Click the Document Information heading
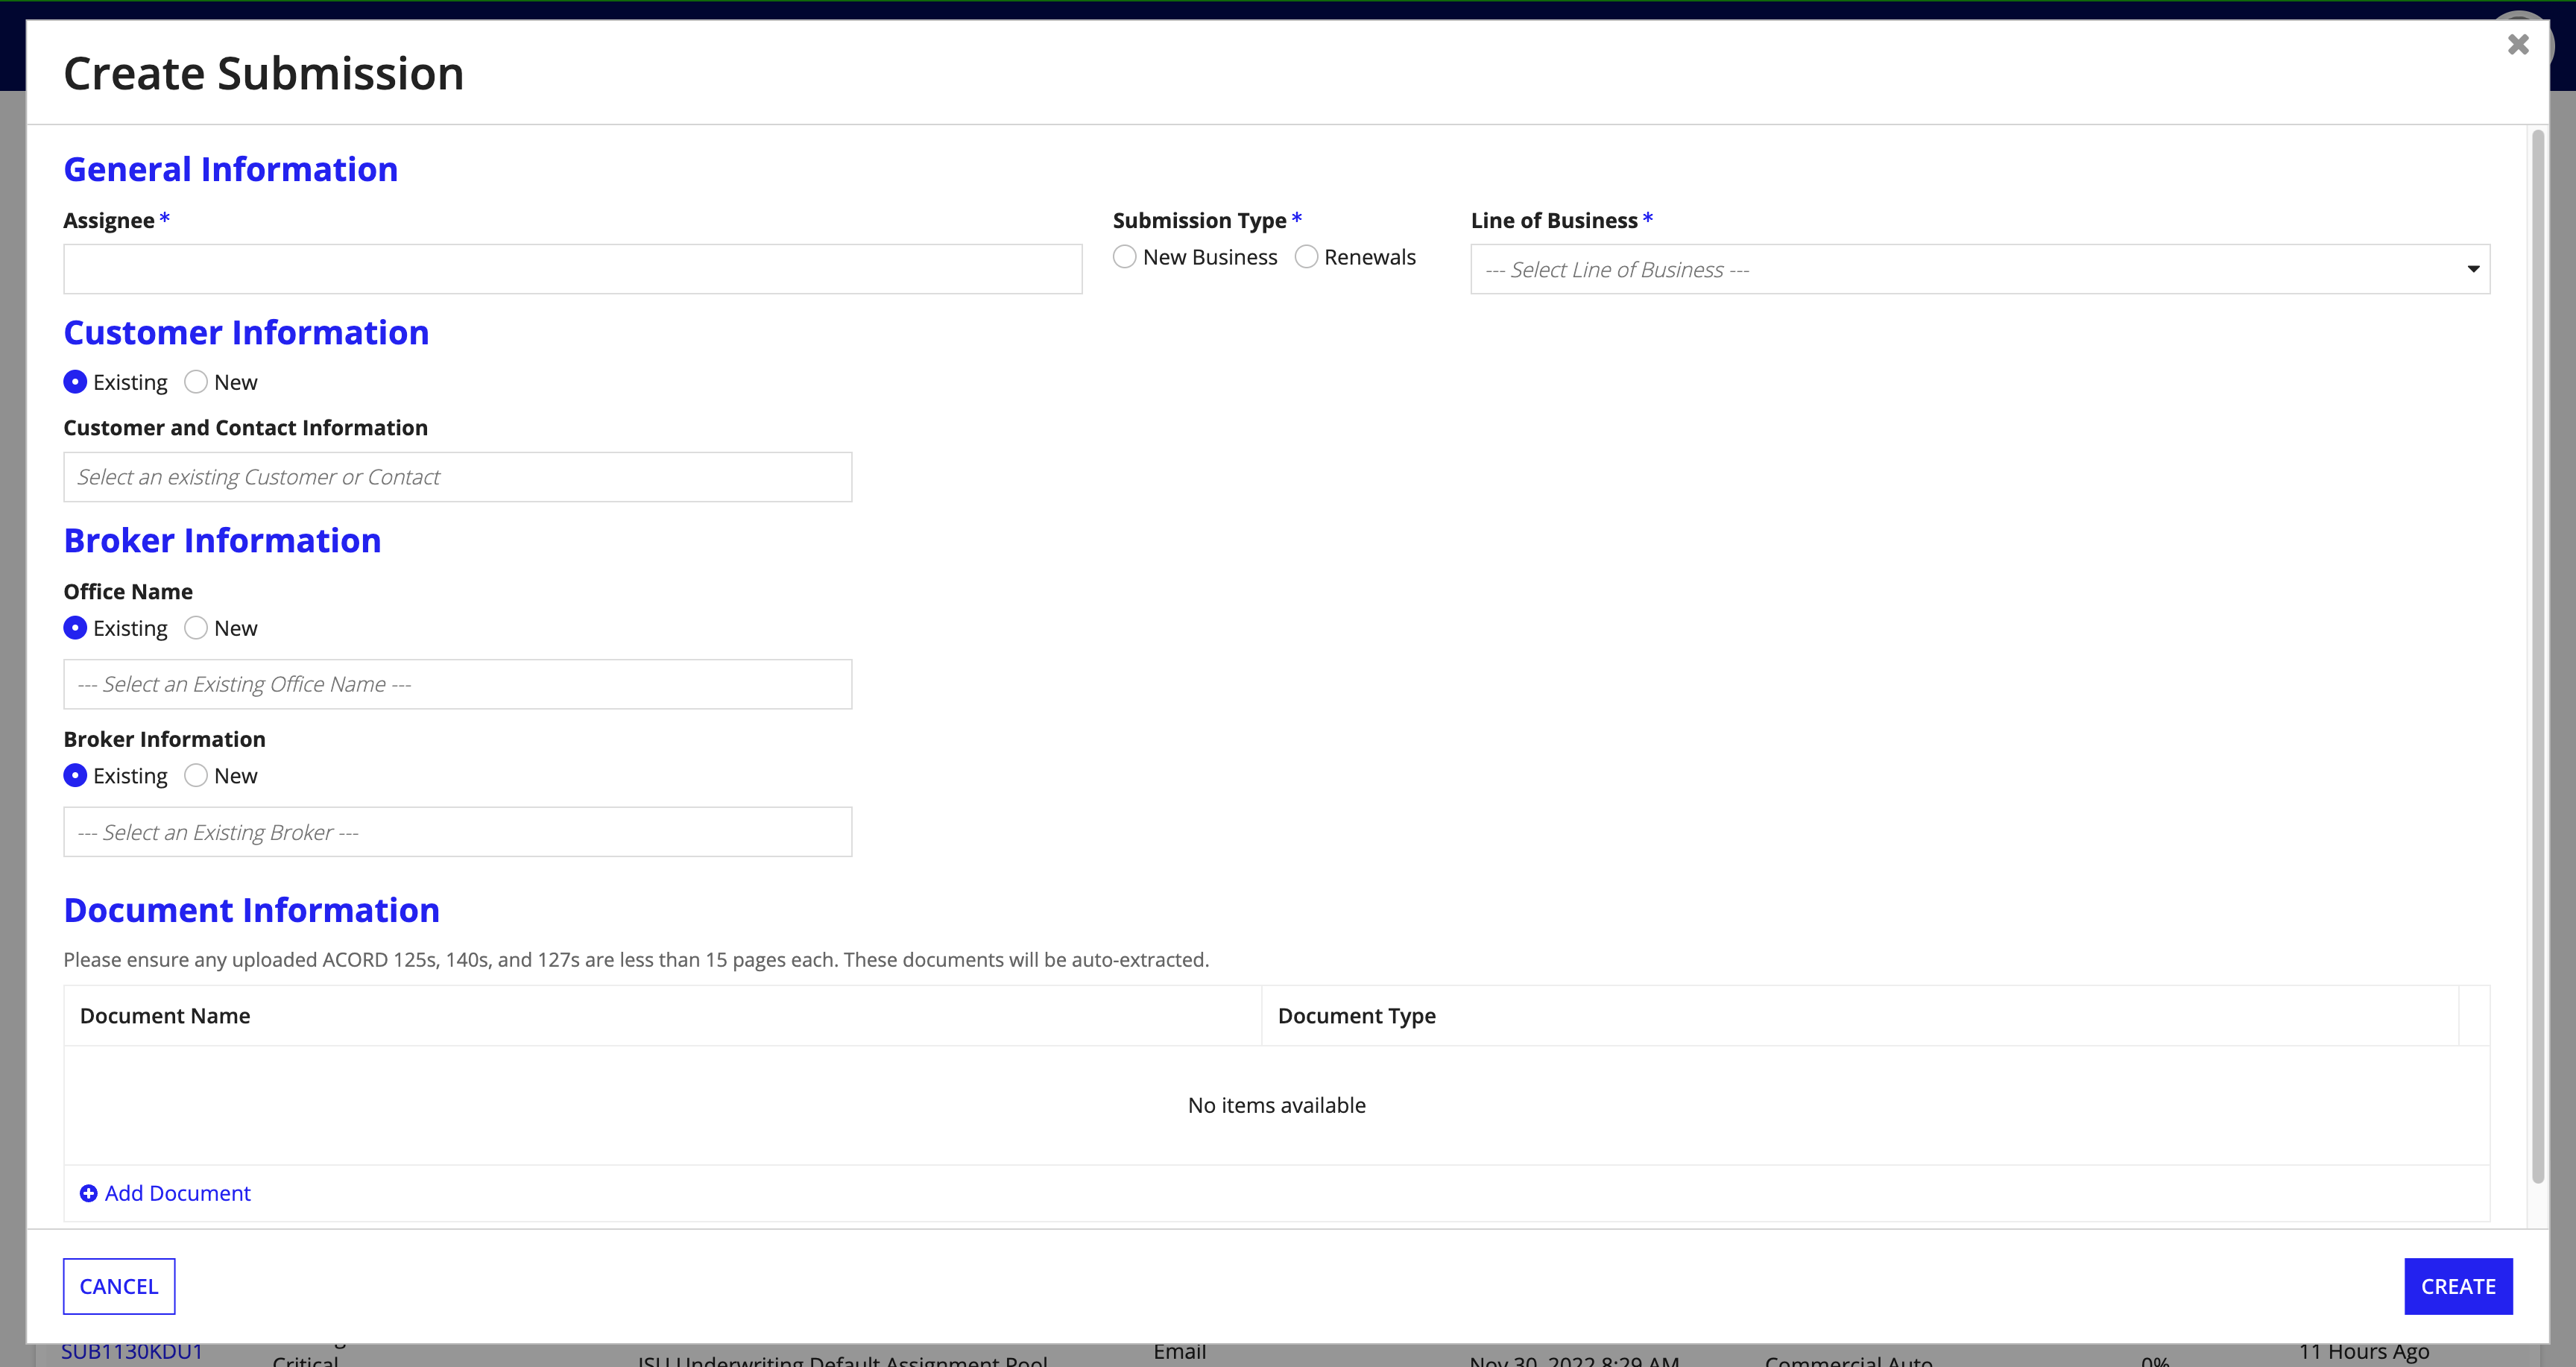The height and width of the screenshot is (1367, 2576). 252,910
